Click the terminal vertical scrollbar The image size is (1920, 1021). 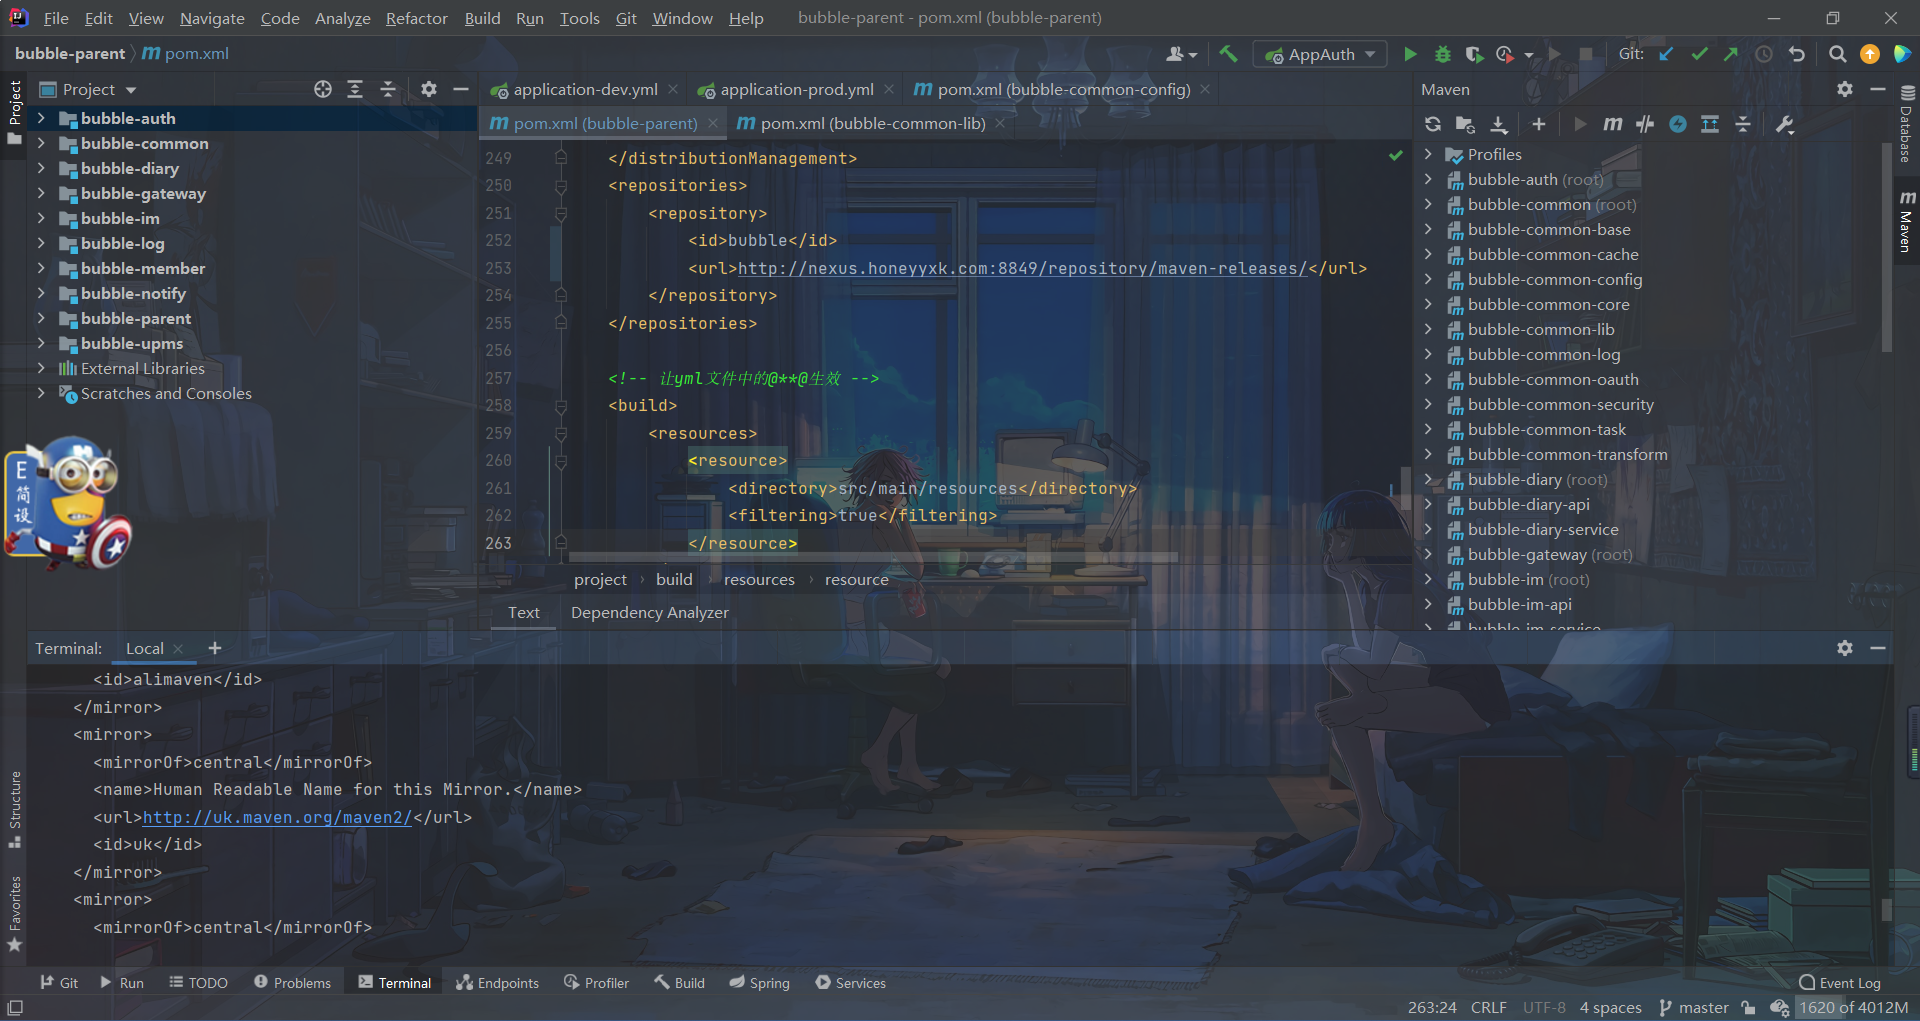point(1886,908)
